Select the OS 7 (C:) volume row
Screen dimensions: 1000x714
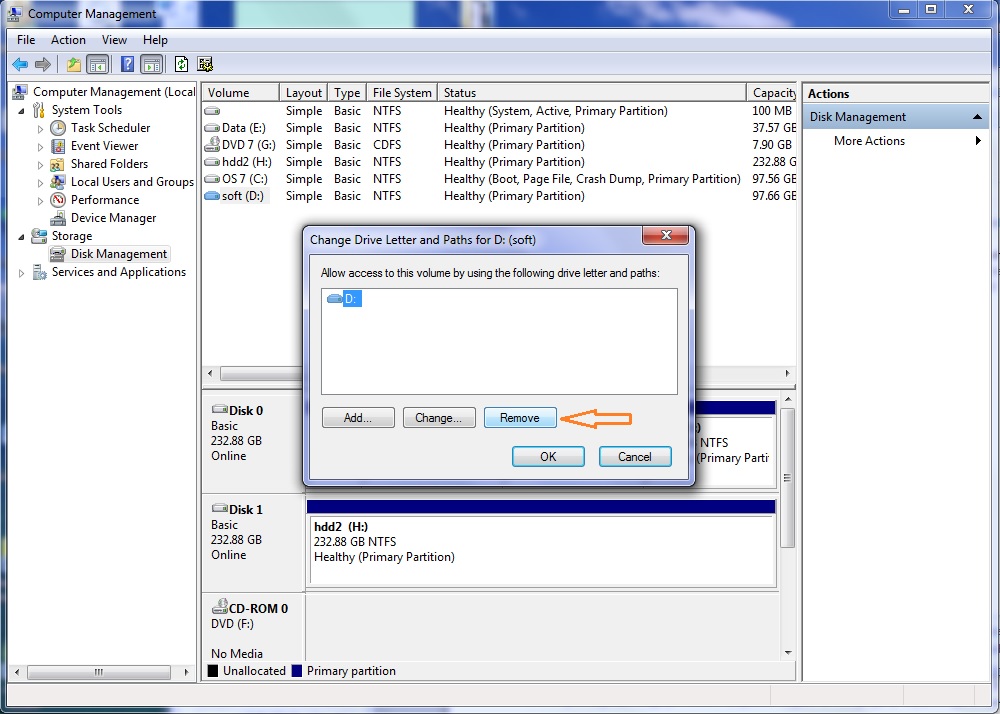pyautogui.click(x=499, y=179)
